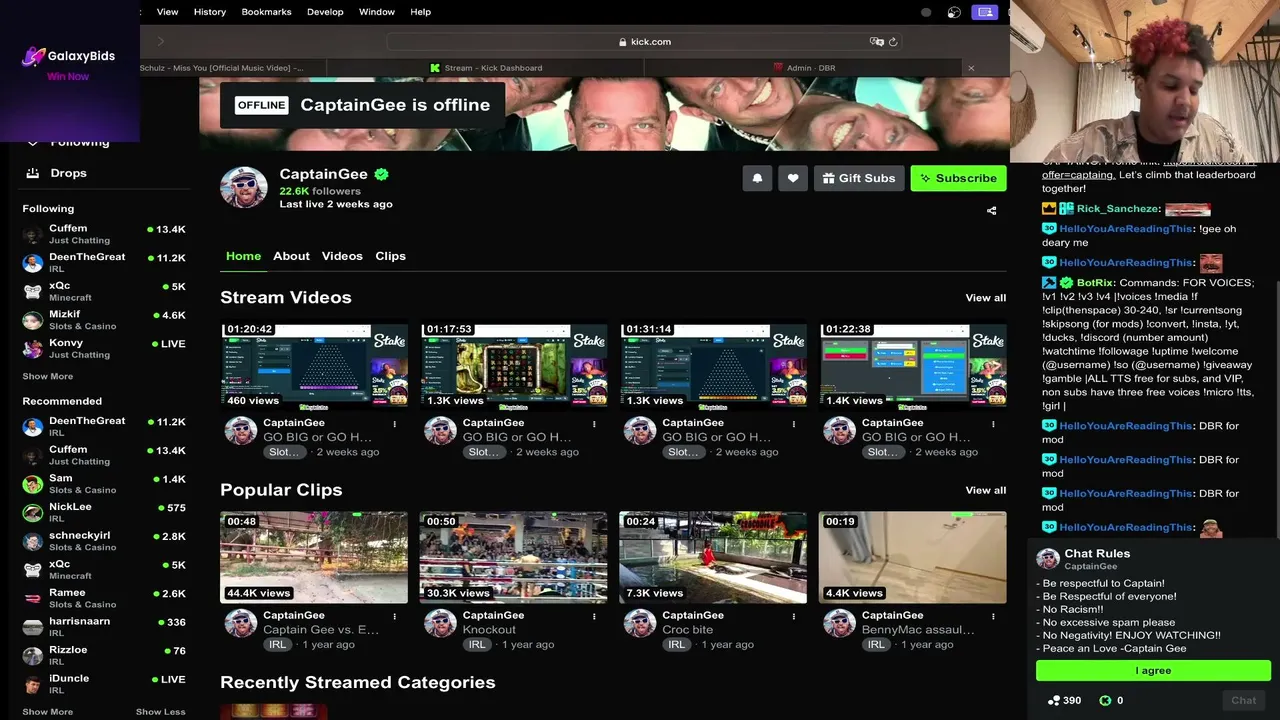Click the channel points icon beside 390

[x=1054, y=701]
